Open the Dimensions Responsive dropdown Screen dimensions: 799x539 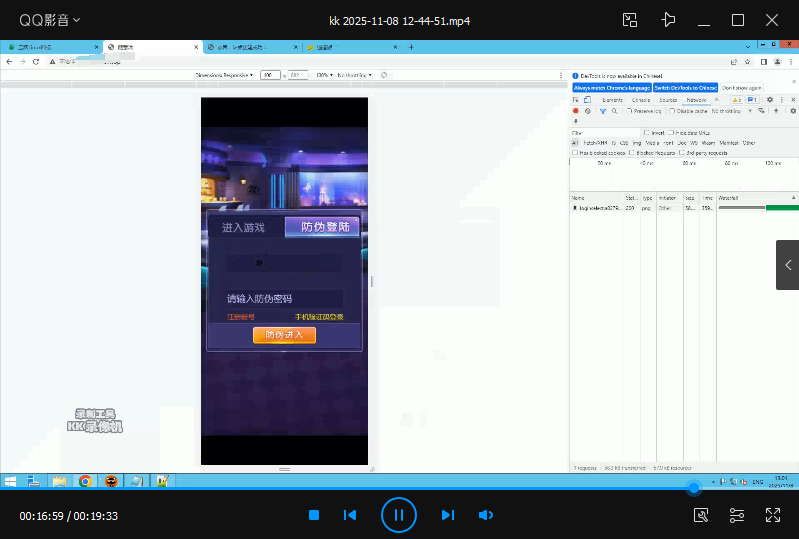pos(224,75)
